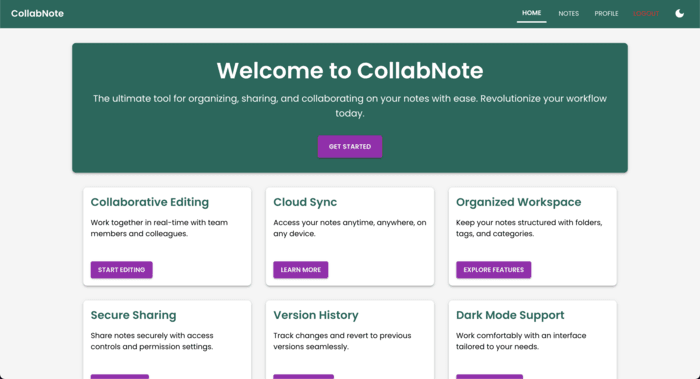Toggle dark mode with the moon icon
This screenshot has width=700, height=379.
(x=679, y=13)
